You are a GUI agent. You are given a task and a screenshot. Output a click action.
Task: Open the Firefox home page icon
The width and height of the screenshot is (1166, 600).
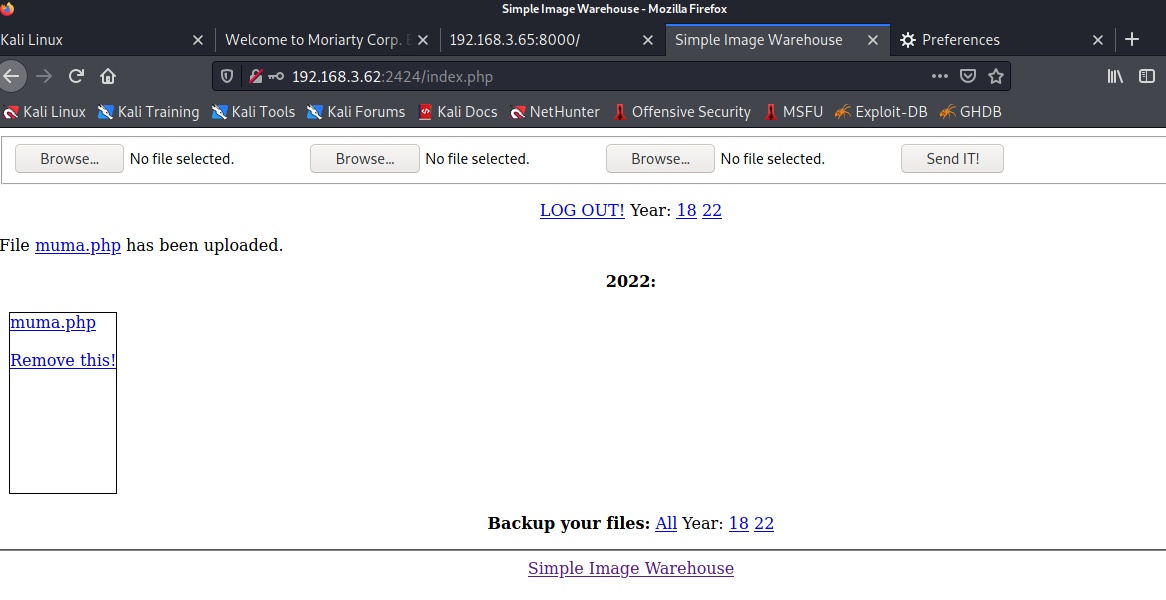click(108, 76)
